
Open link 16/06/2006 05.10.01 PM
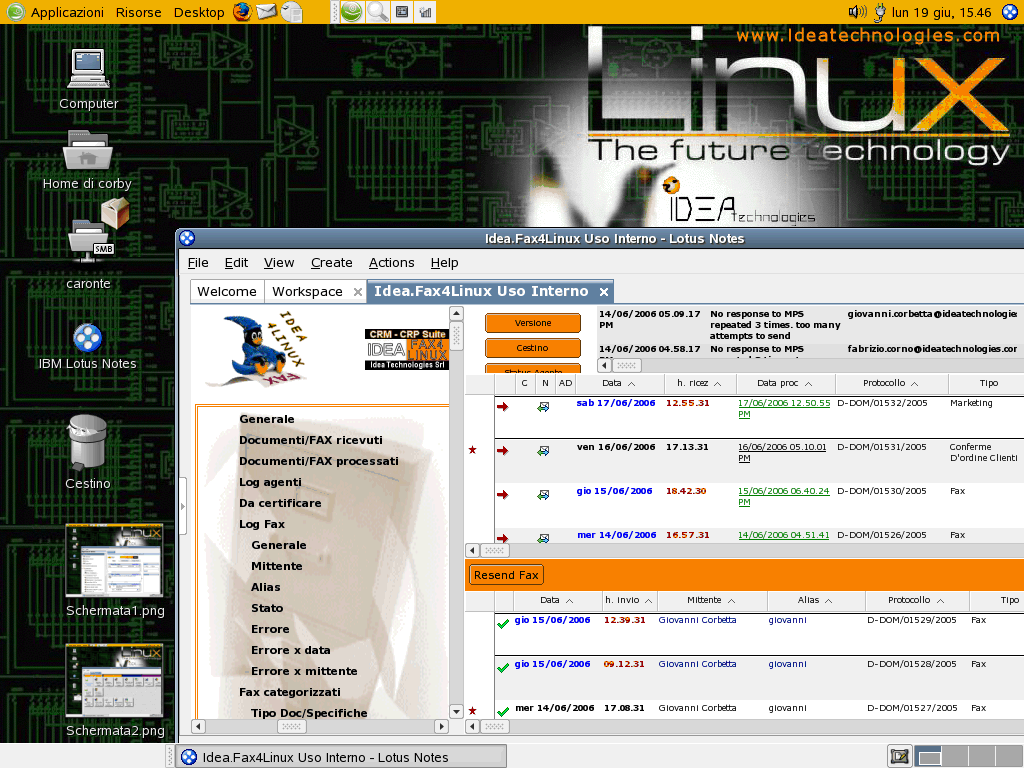pos(782,453)
